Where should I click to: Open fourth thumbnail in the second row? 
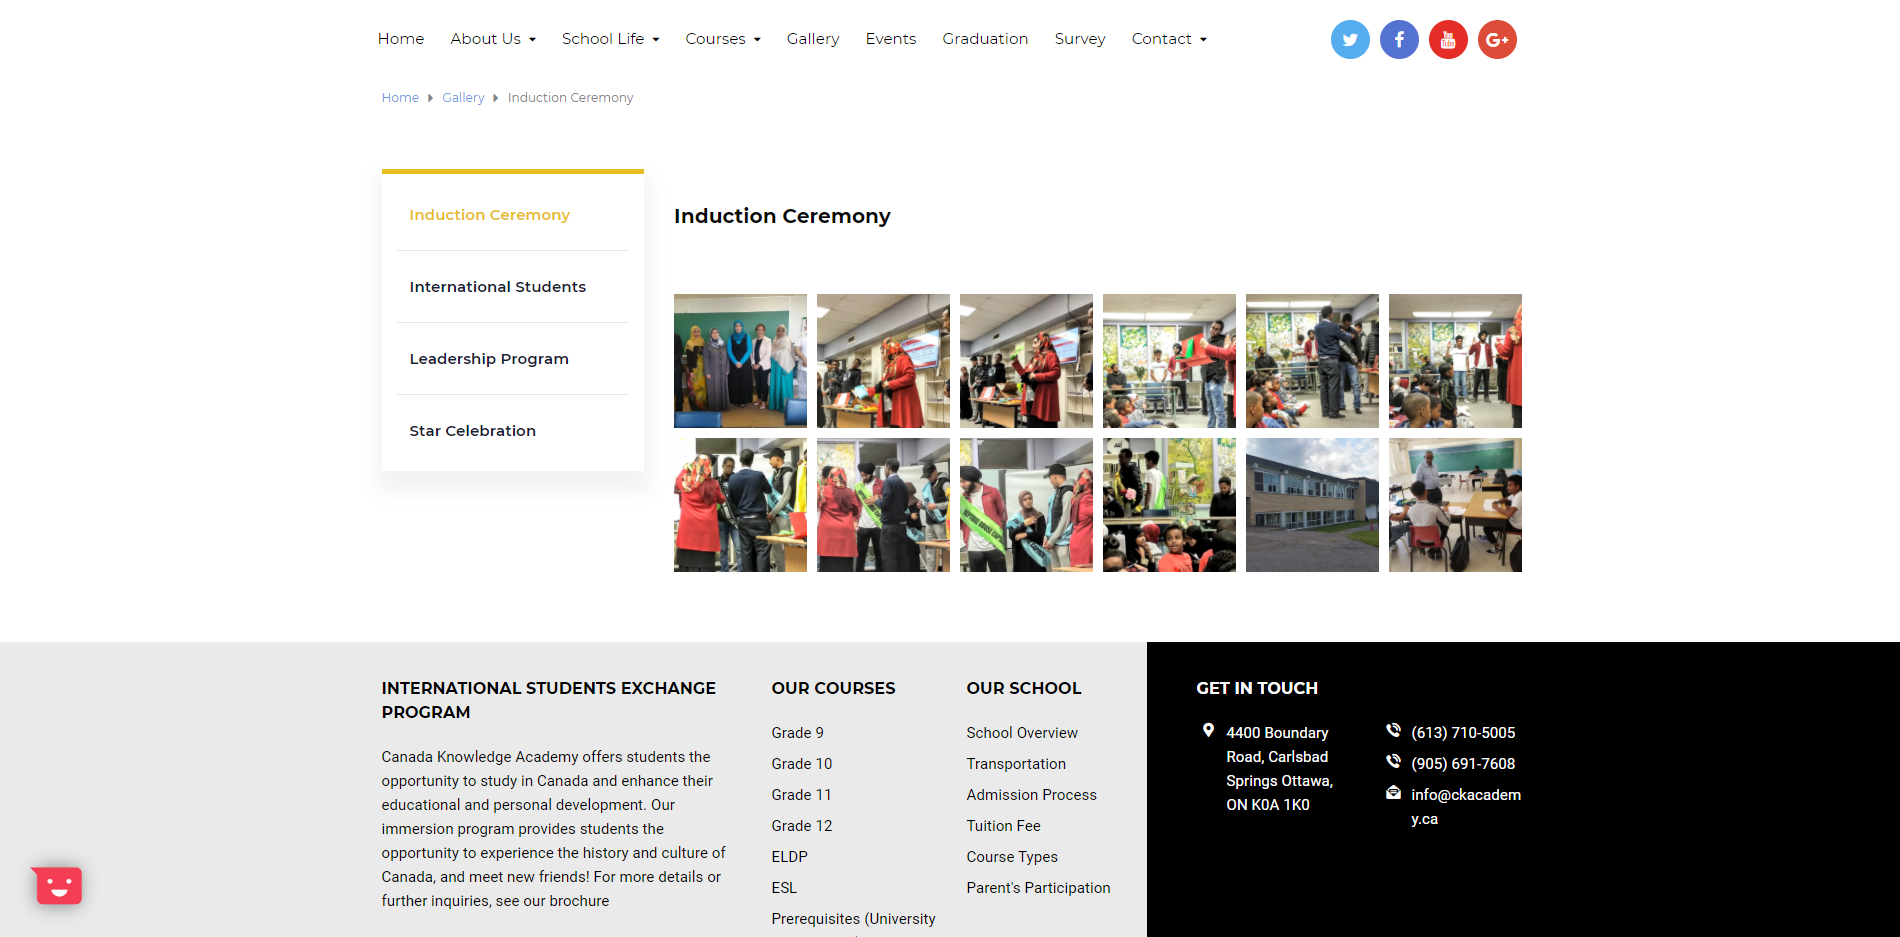click(x=1169, y=505)
